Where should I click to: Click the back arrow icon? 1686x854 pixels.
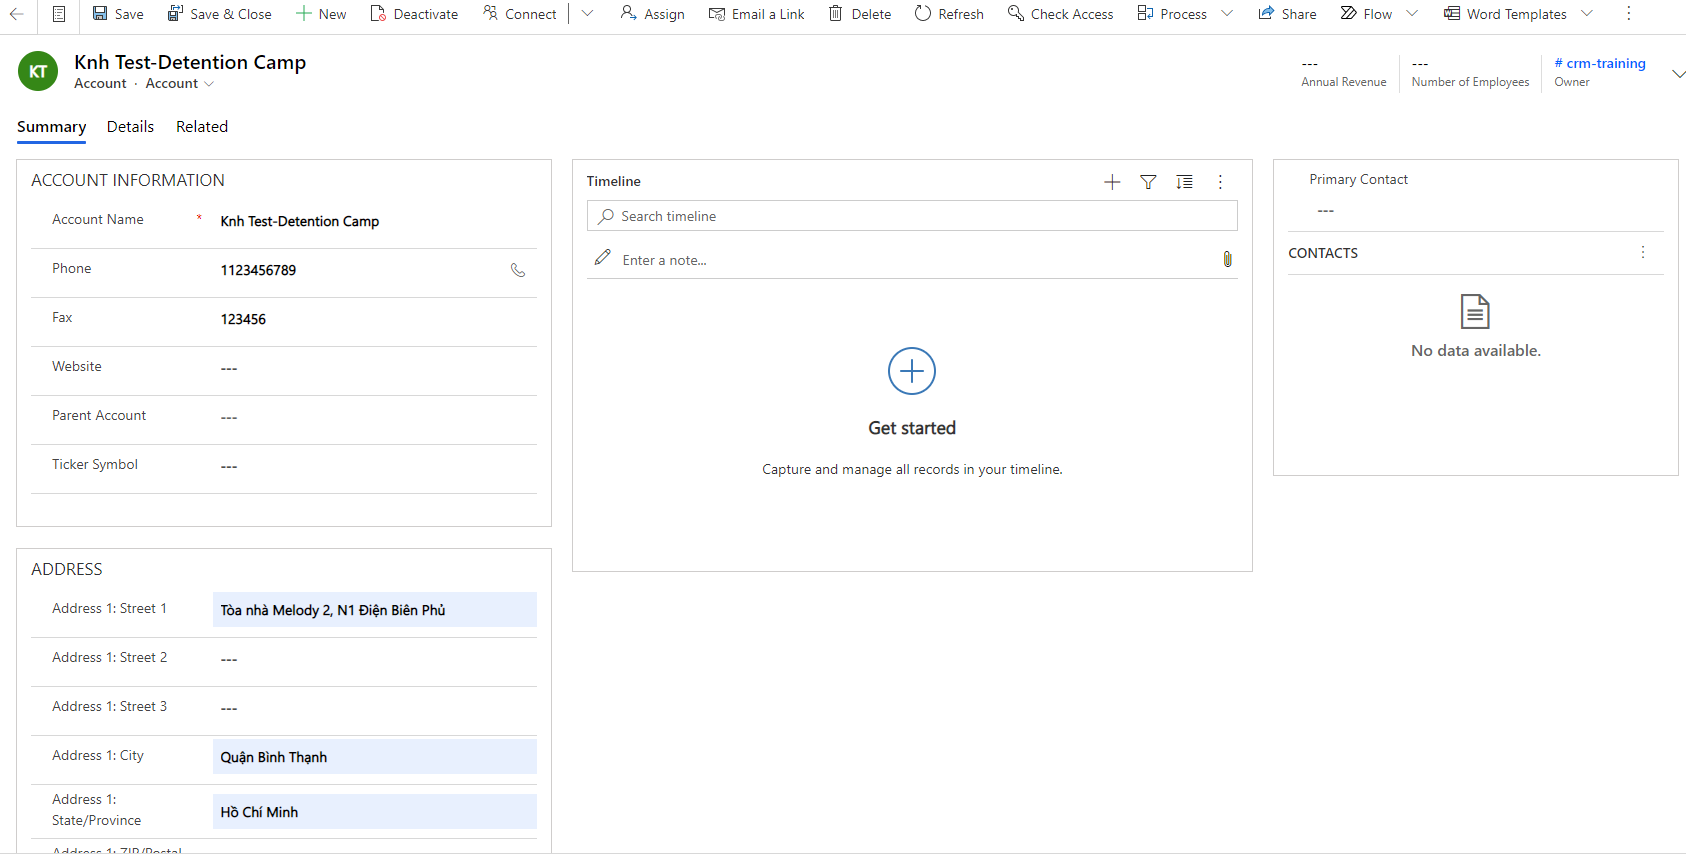pyautogui.click(x=16, y=14)
